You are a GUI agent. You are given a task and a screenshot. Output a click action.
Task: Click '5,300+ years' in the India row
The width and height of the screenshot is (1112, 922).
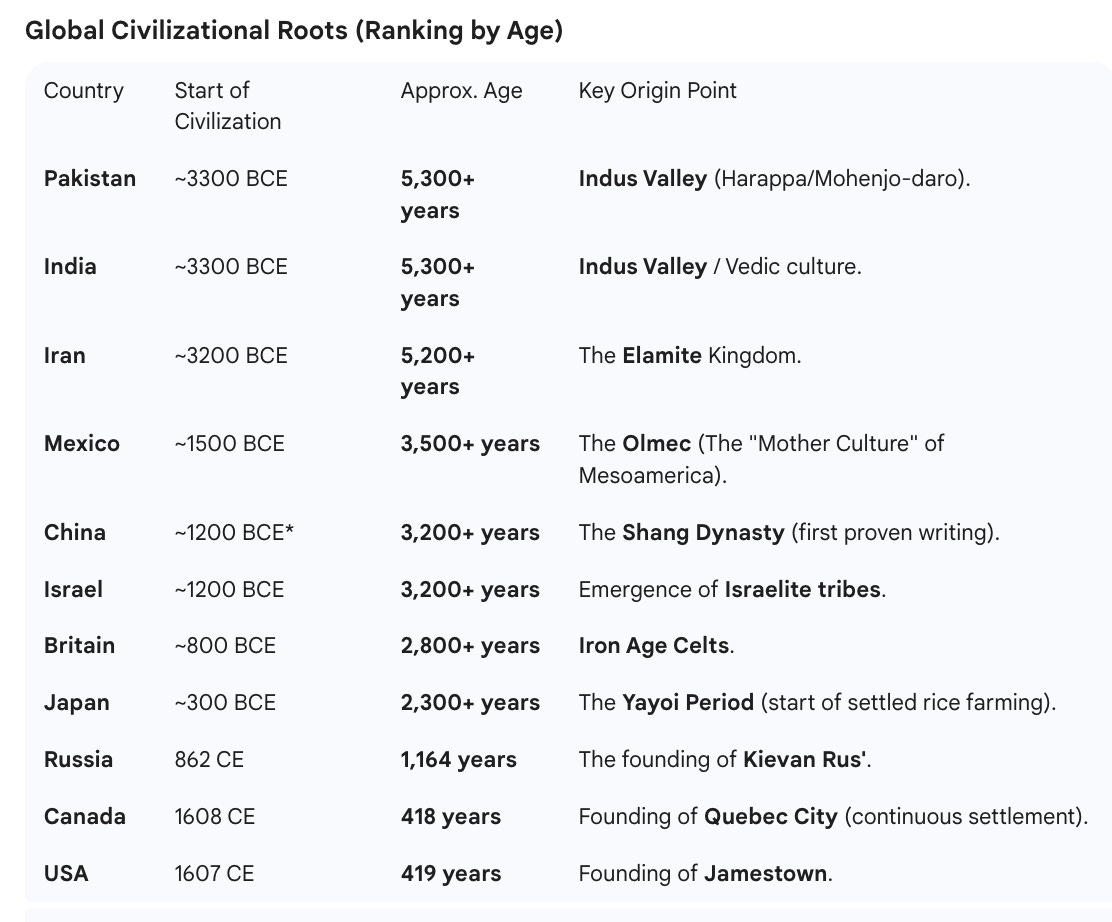click(x=438, y=282)
